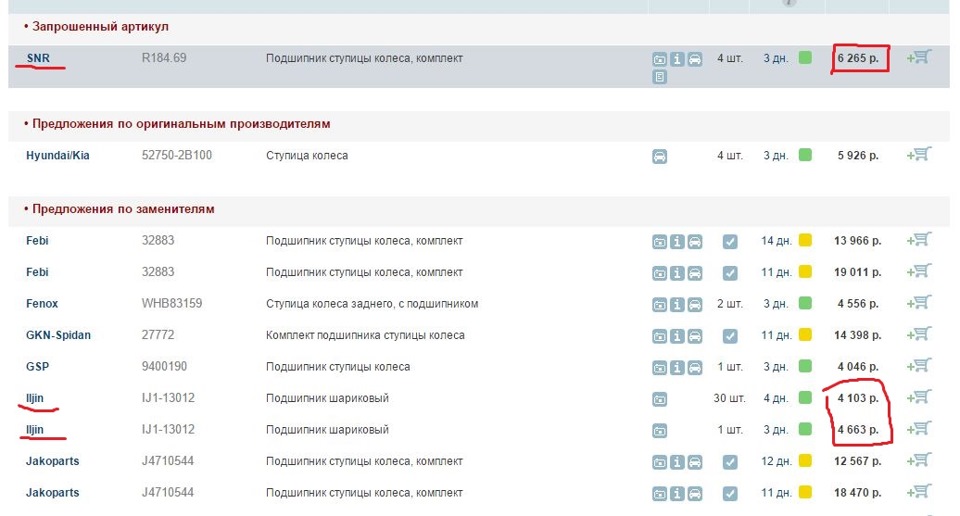Open the GKN-Spidan brand link
The image size is (960, 516).
pos(58,335)
